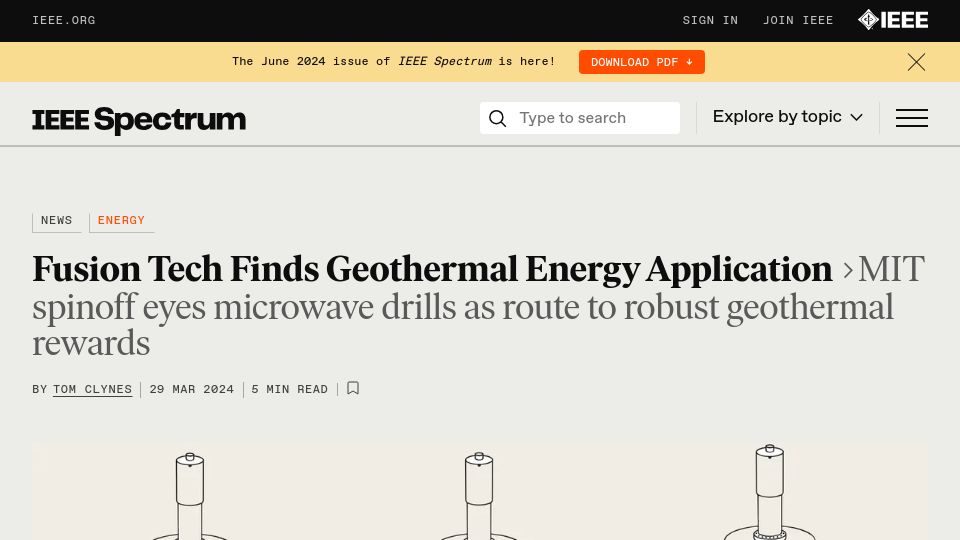The image size is (960, 540).
Task: Expand the Explore by topic dropdown
Action: (x=787, y=117)
